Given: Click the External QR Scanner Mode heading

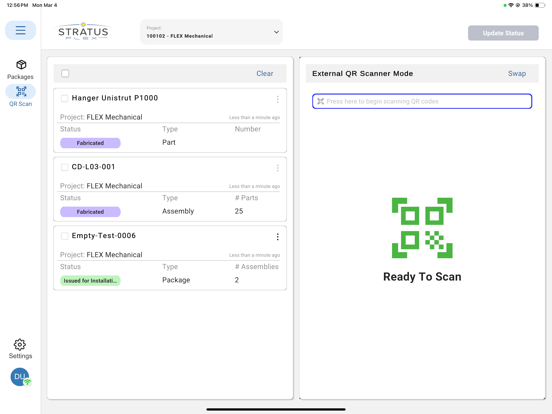Looking at the screenshot, I should coord(363,73).
